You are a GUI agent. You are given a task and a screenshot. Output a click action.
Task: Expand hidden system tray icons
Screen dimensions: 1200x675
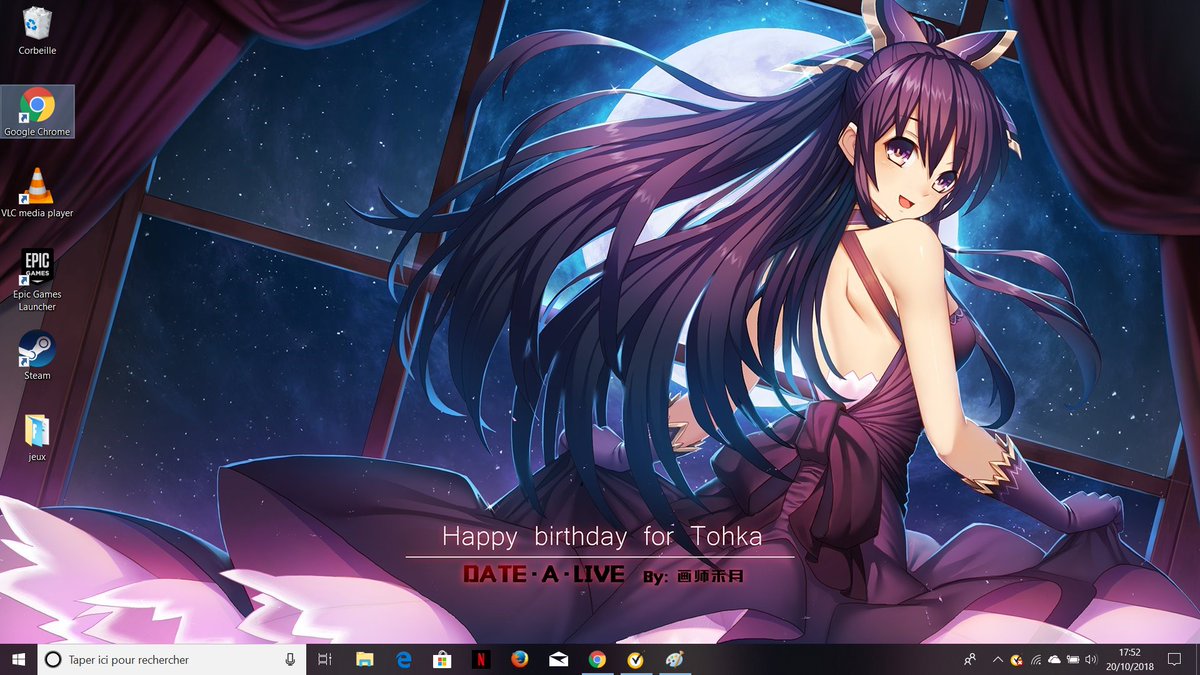click(x=997, y=659)
